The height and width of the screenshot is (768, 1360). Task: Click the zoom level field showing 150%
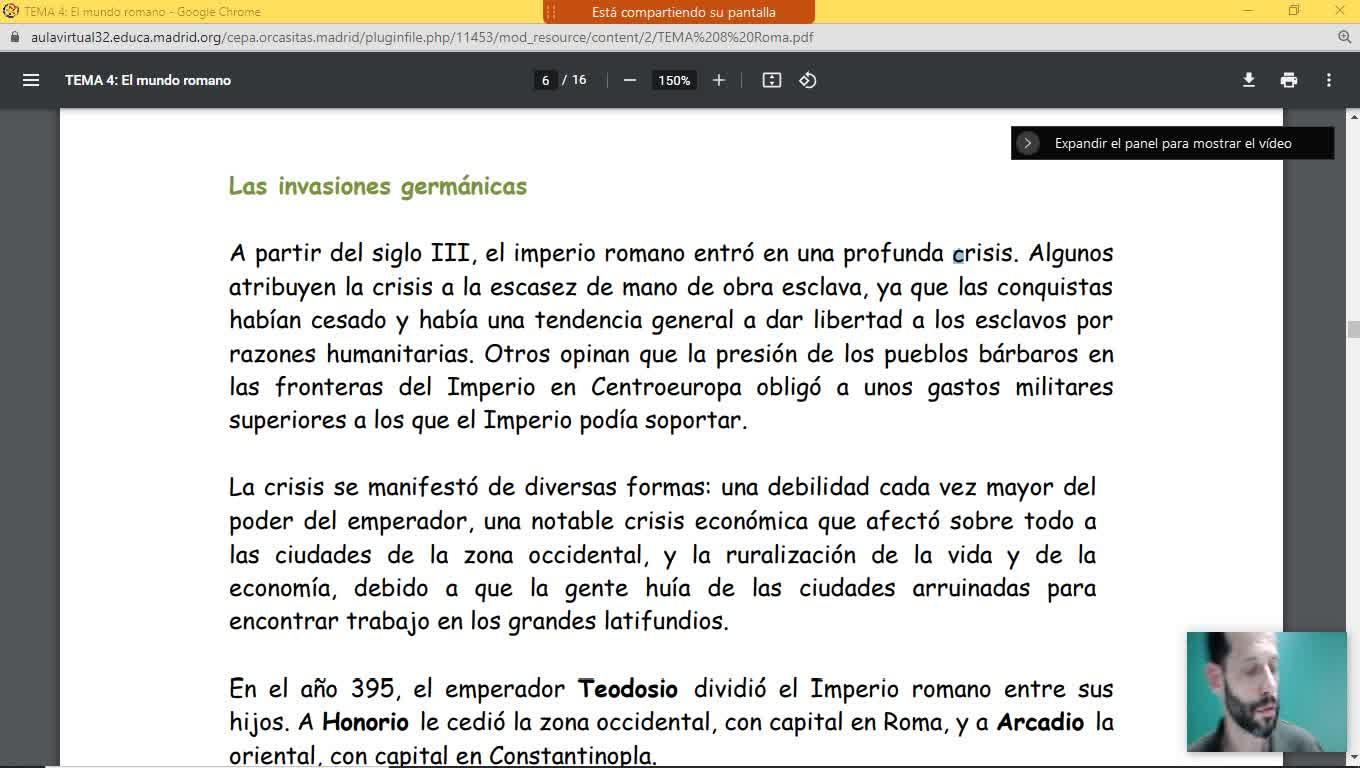tap(674, 80)
